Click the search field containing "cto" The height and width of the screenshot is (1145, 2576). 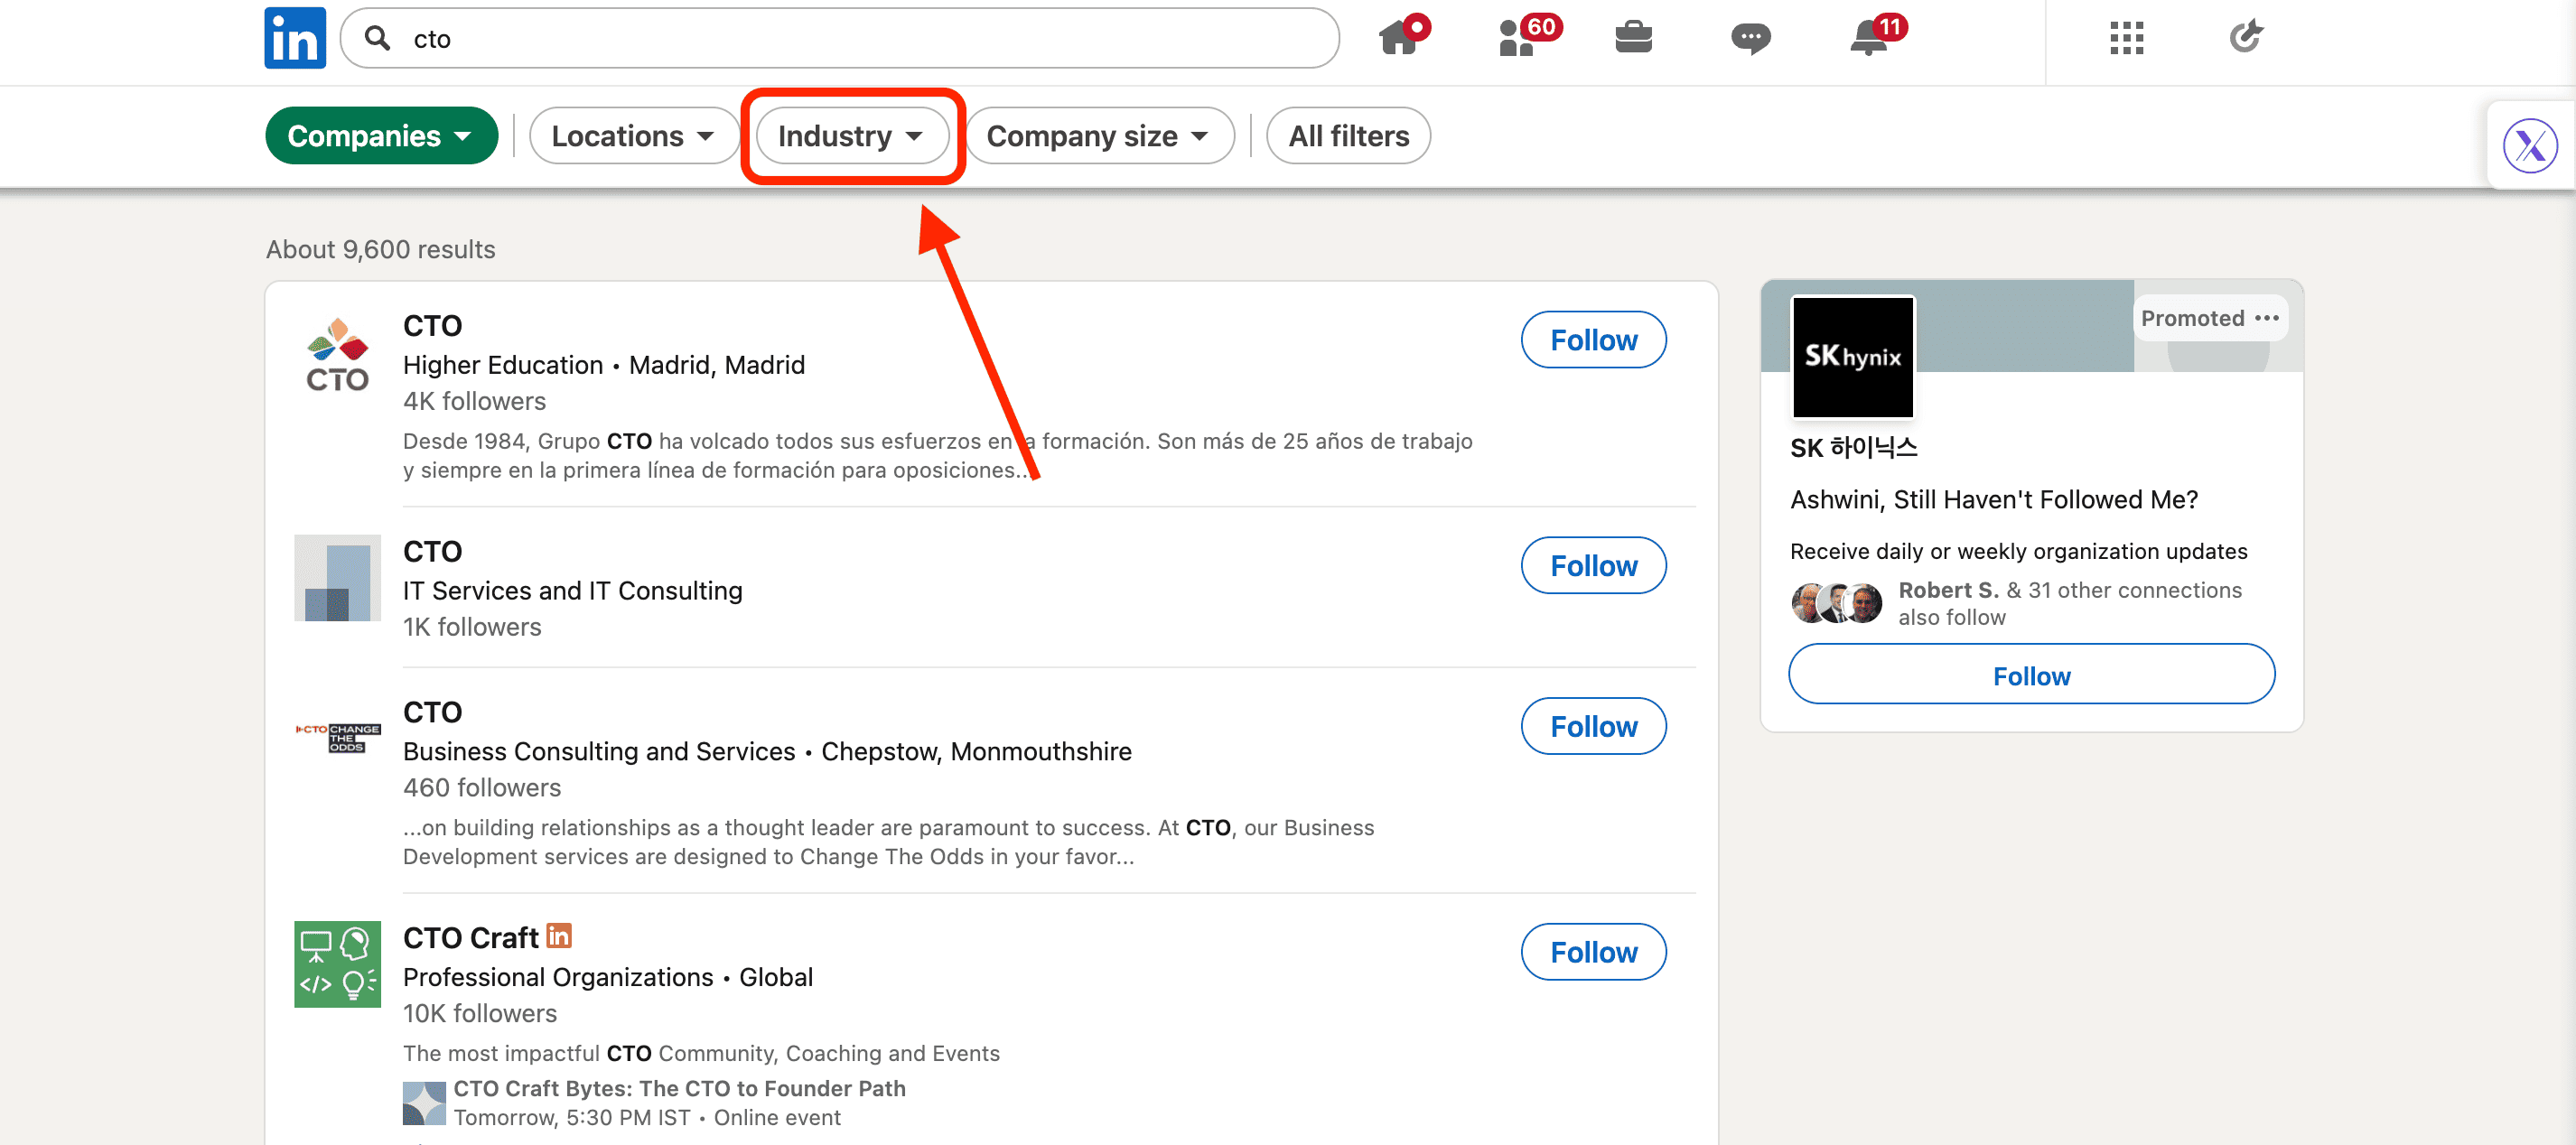(x=840, y=38)
